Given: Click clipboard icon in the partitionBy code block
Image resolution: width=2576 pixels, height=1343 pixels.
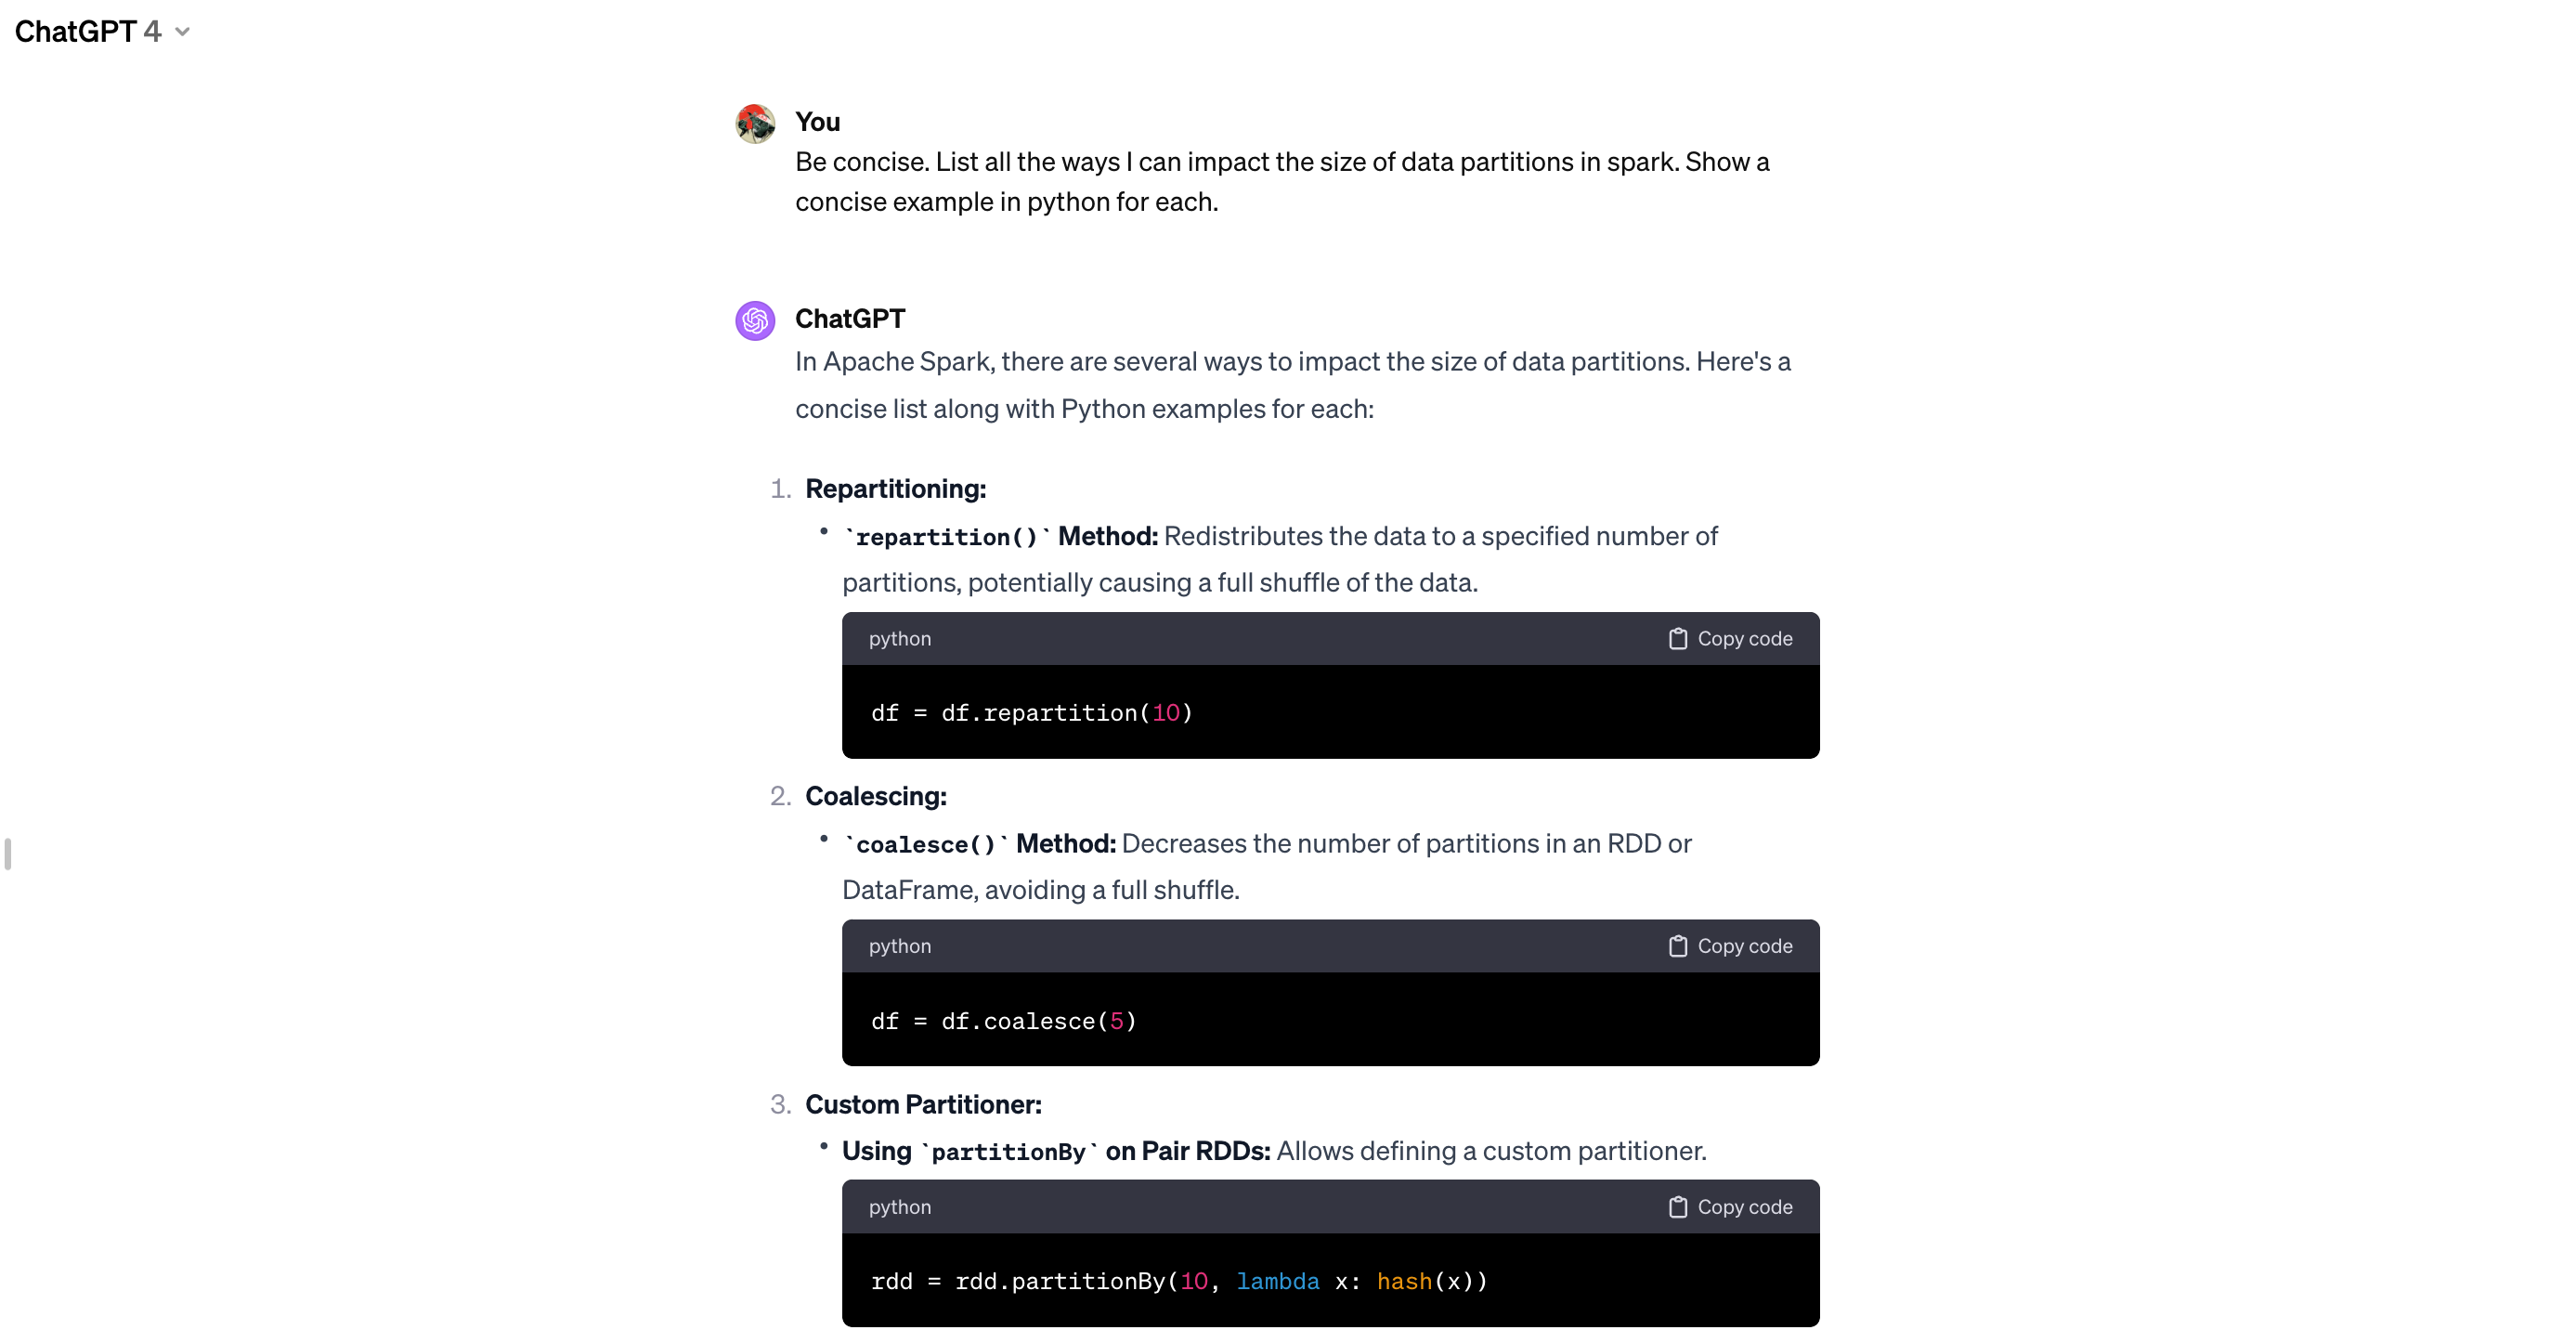Looking at the screenshot, I should [1677, 1207].
